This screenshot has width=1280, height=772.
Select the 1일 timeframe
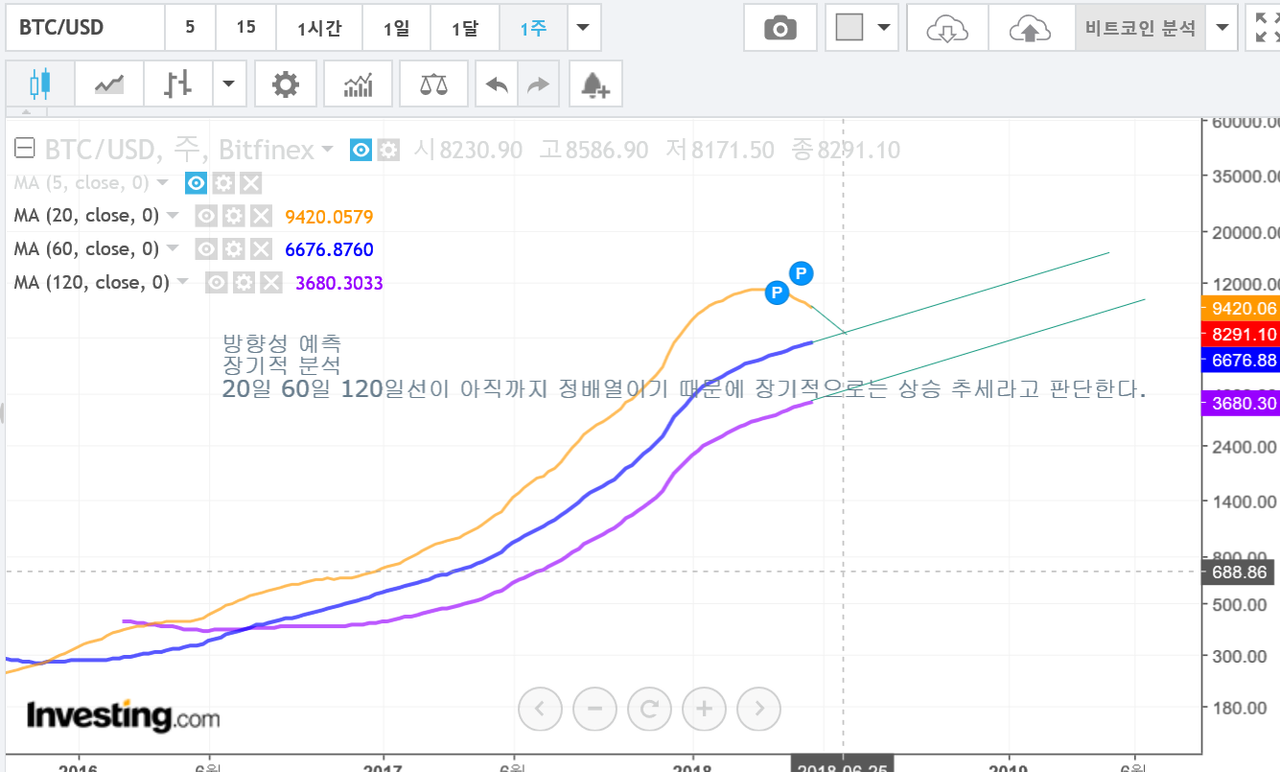pyautogui.click(x=396, y=28)
